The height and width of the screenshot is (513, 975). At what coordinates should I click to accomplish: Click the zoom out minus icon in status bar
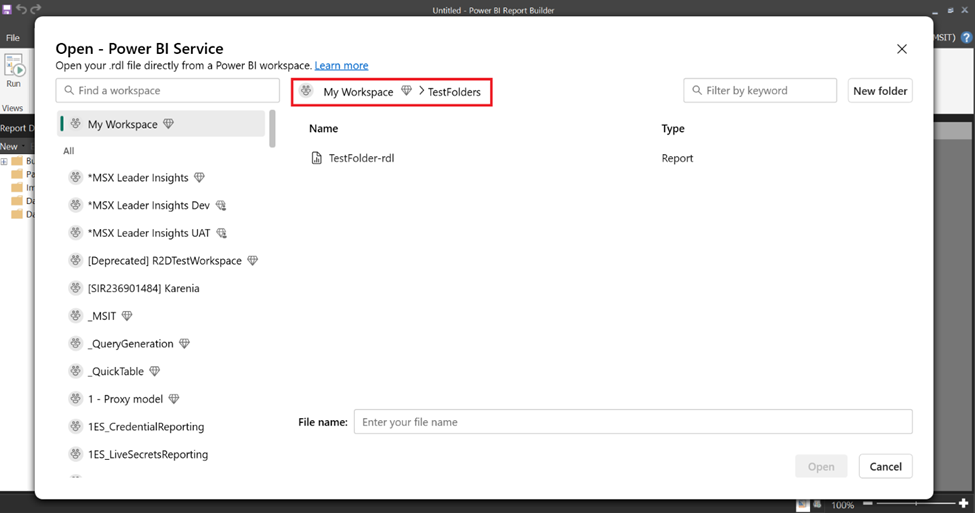pos(867,503)
